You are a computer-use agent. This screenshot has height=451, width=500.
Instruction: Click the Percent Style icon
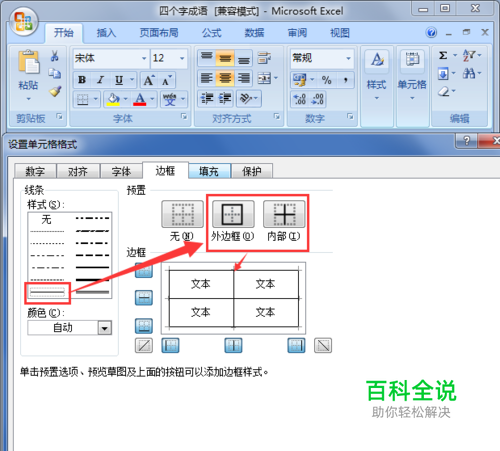pyautogui.click(x=327, y=80)
